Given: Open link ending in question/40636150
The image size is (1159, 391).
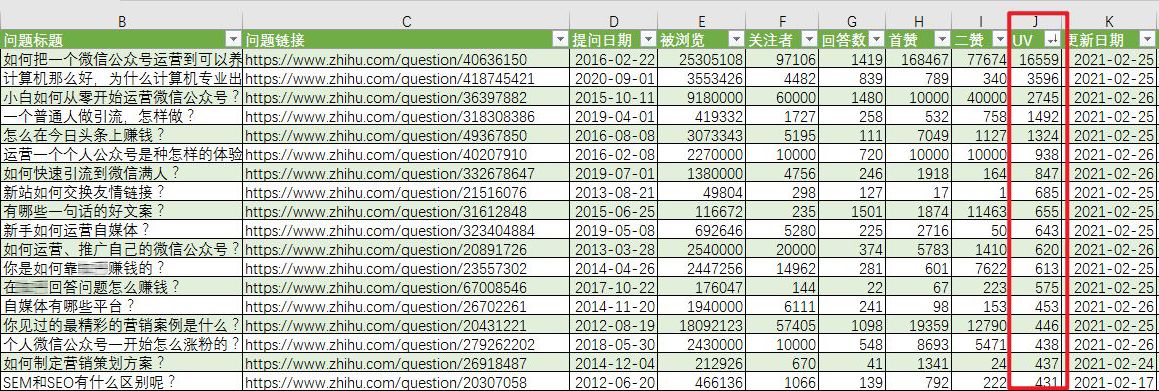Looking at the screenshot, I should coord(386,59).
